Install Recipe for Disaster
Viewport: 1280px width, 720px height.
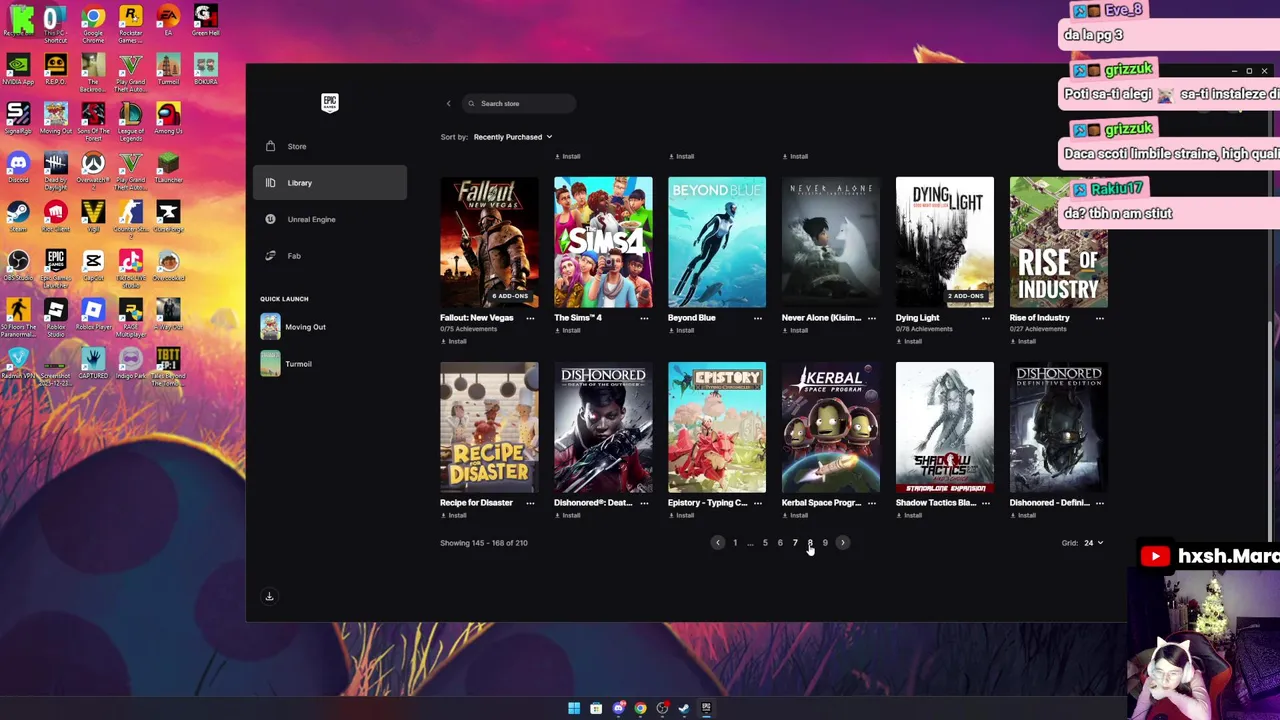point(453,515)
